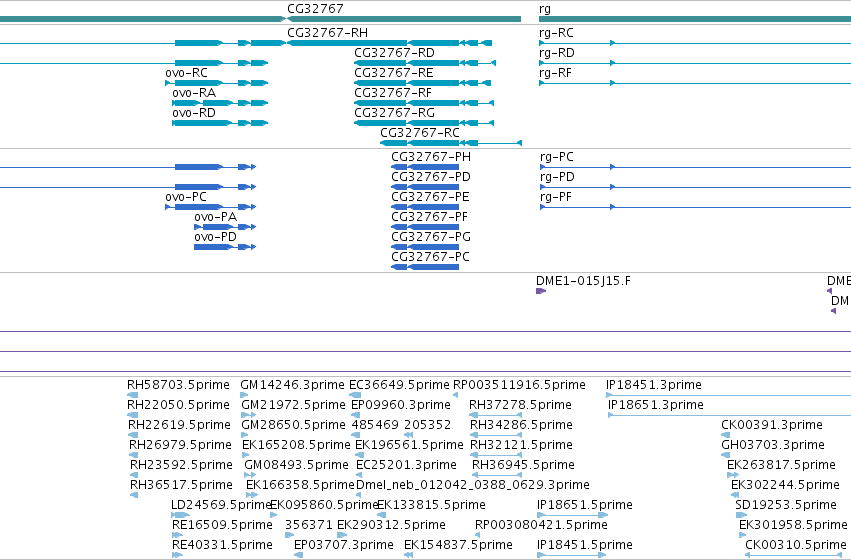Open EST CK00391.3prime
The height and width of the screenshot is (560, 851).
tap(772, 425)
